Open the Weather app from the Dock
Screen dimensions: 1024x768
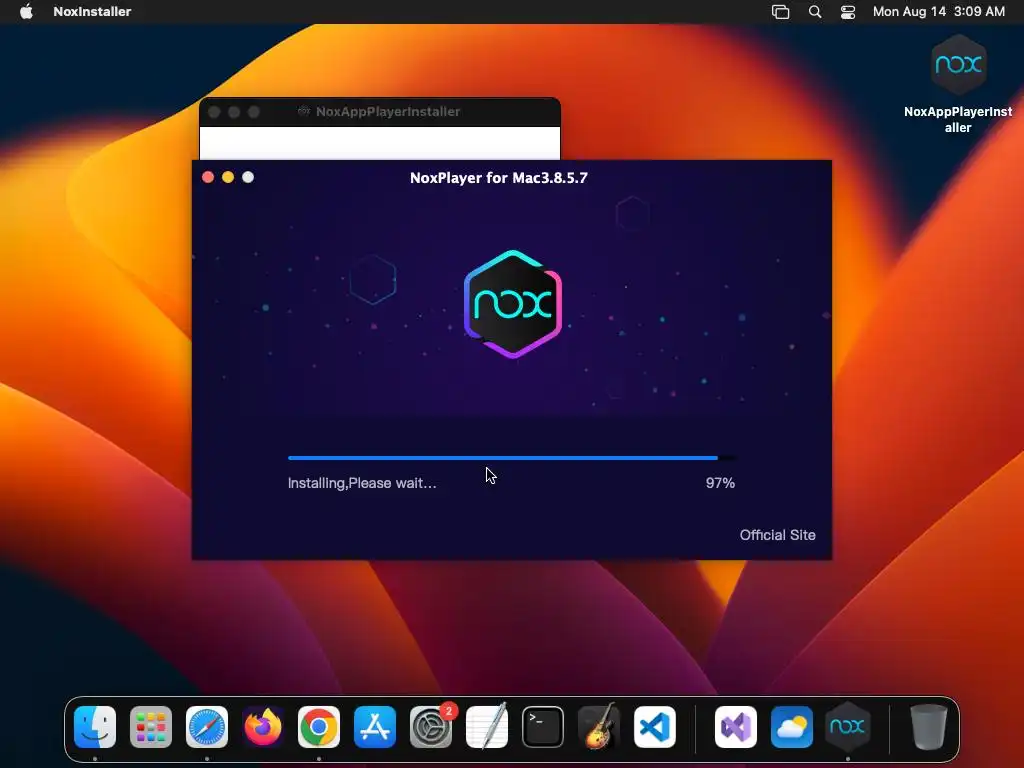[792, 727]
